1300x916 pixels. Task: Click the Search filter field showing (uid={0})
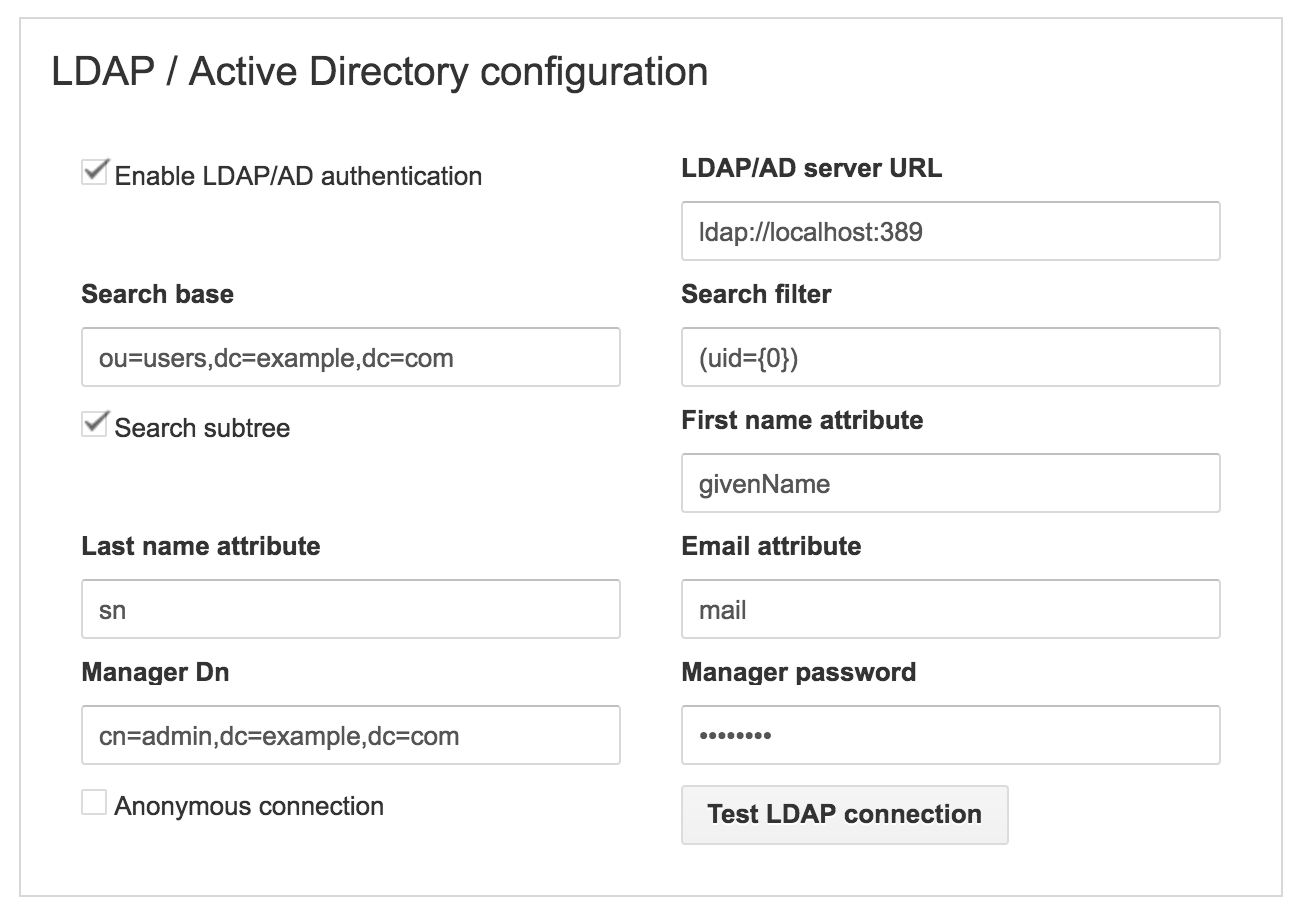948,357
